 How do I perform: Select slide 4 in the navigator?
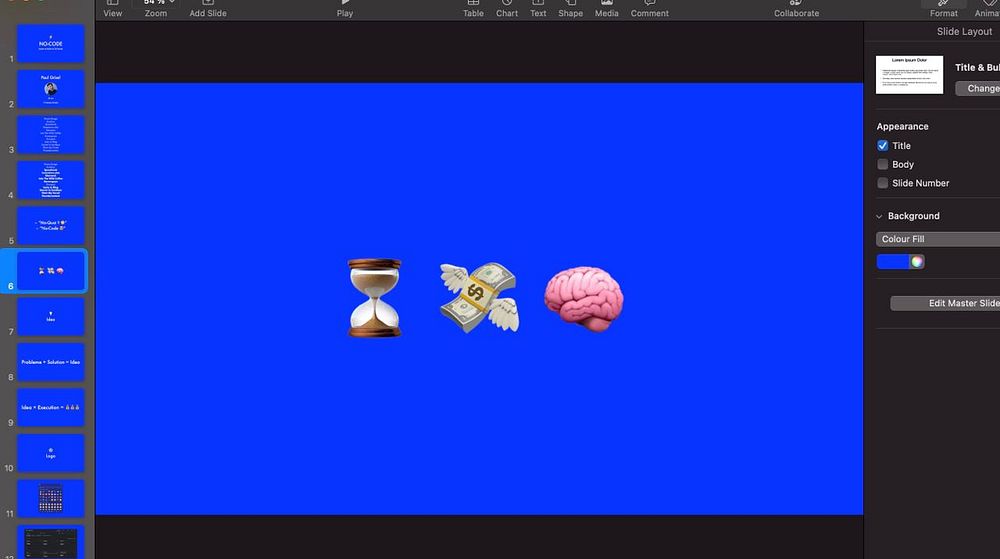tap(50, 180)
